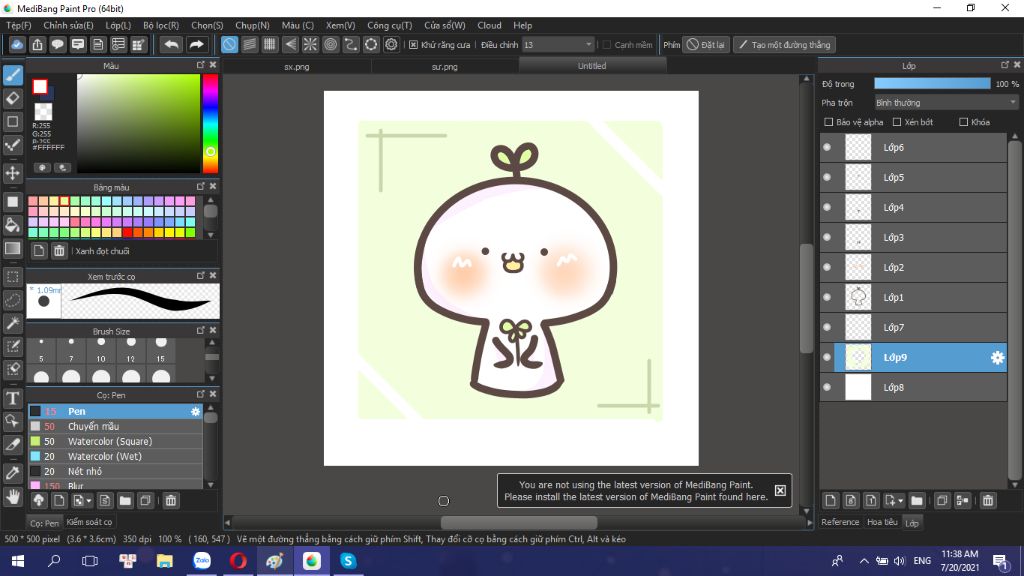1024x576 pixels.
Task: Open settings gear for layer Lớp9
Action: click(997, 357)
